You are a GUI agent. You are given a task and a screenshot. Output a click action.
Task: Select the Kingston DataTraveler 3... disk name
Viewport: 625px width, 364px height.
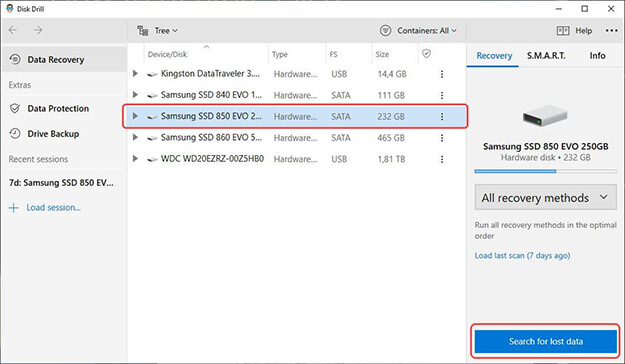pos(210,74)
